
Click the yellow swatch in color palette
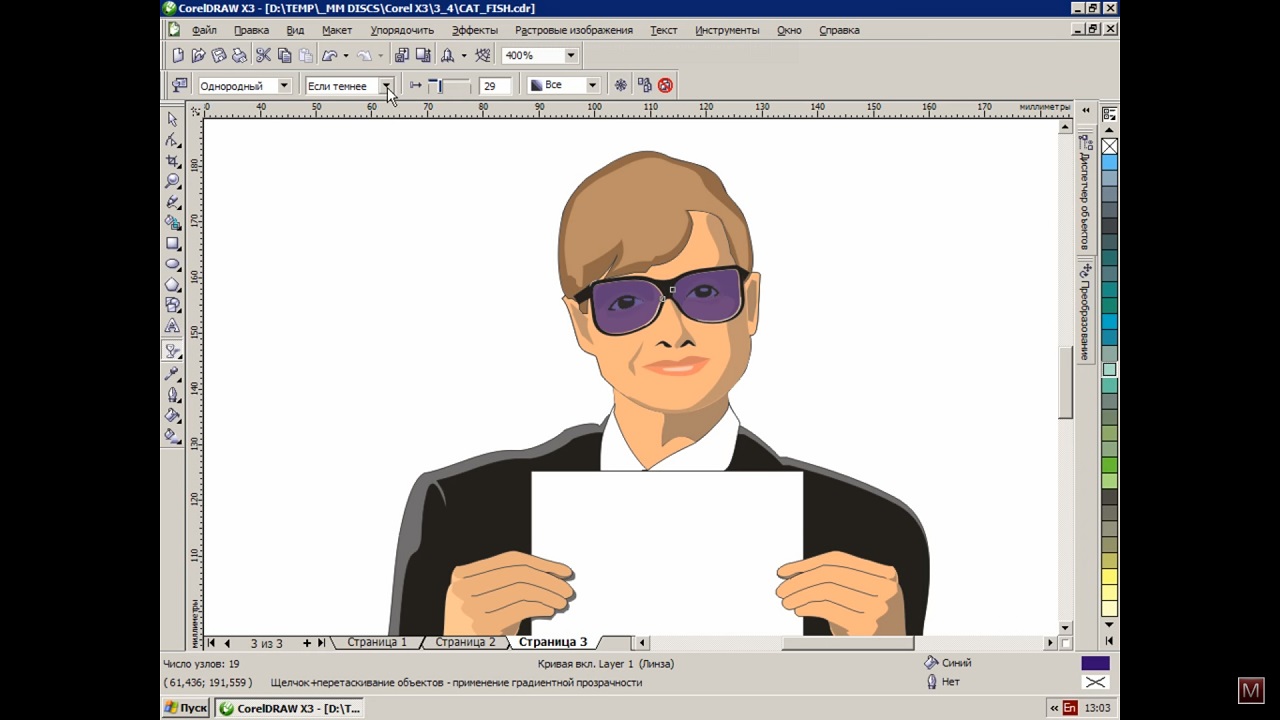click(x=1109, y=577)
